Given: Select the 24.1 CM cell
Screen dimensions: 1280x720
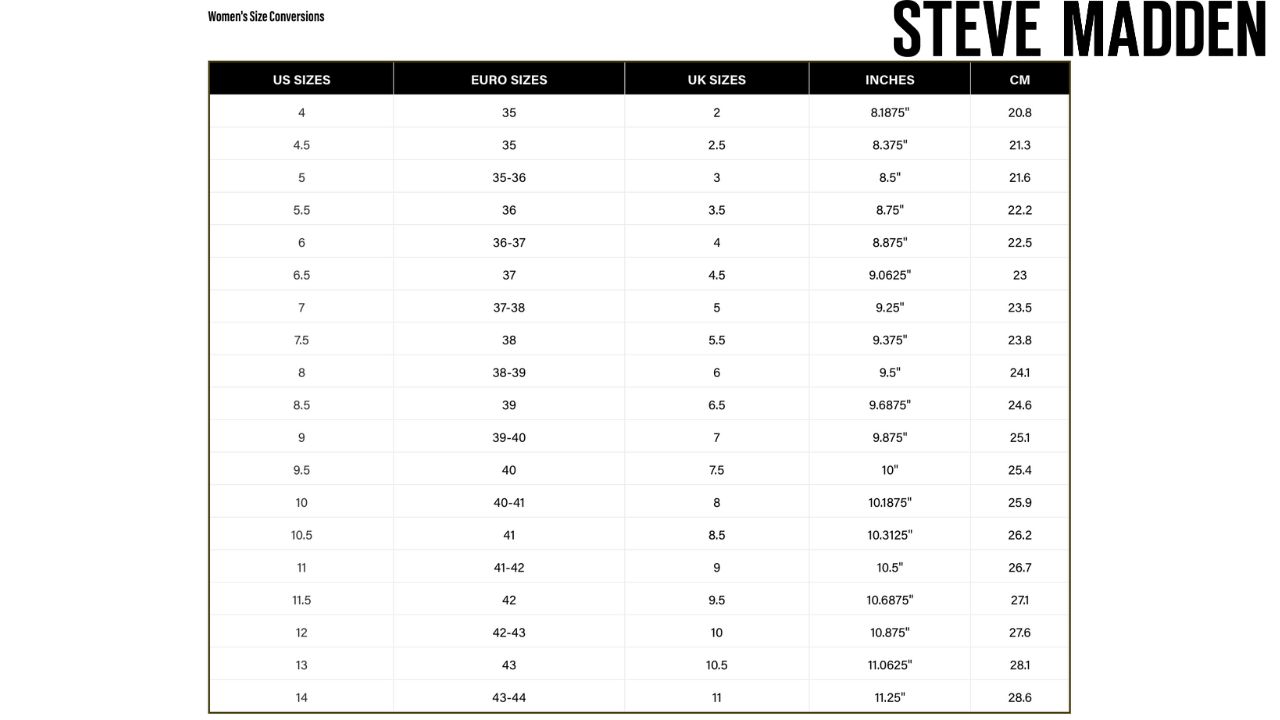Looking at the screenshot, I should tap(1020, 372).
